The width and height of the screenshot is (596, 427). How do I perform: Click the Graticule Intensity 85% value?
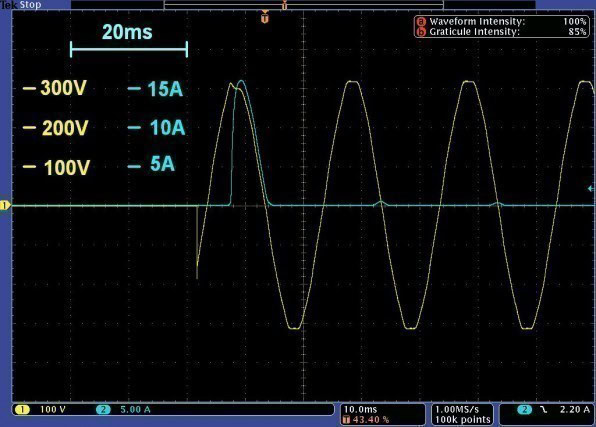coord(577,32)
